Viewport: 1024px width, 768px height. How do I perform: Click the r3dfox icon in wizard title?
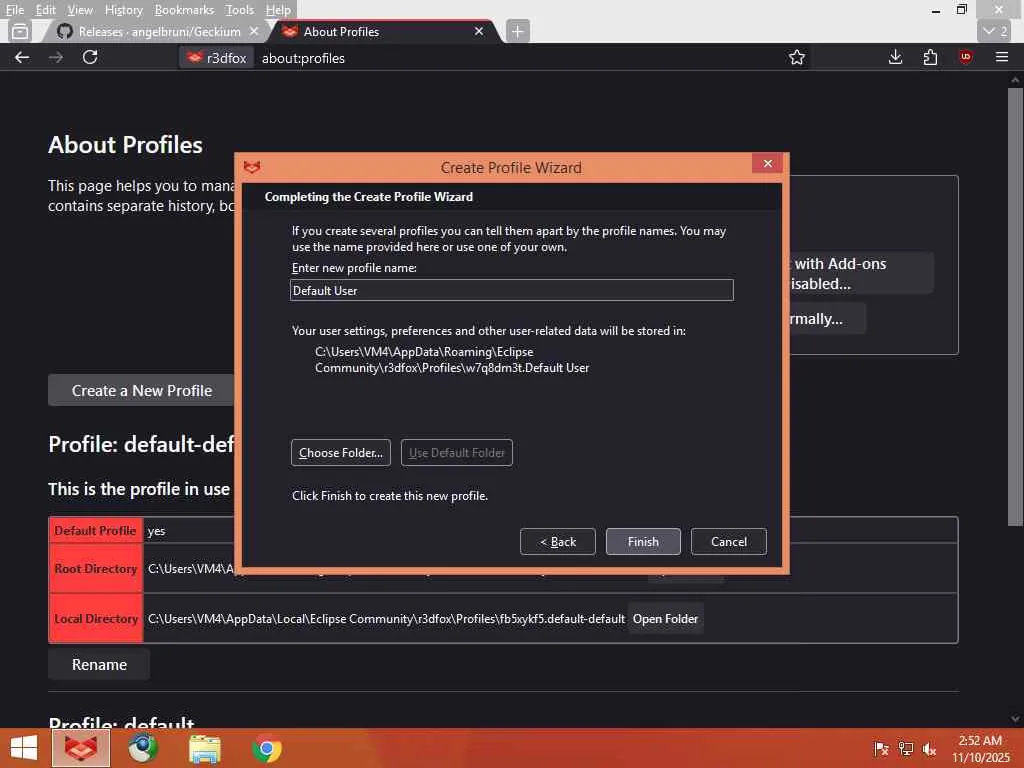pos(252,167)
